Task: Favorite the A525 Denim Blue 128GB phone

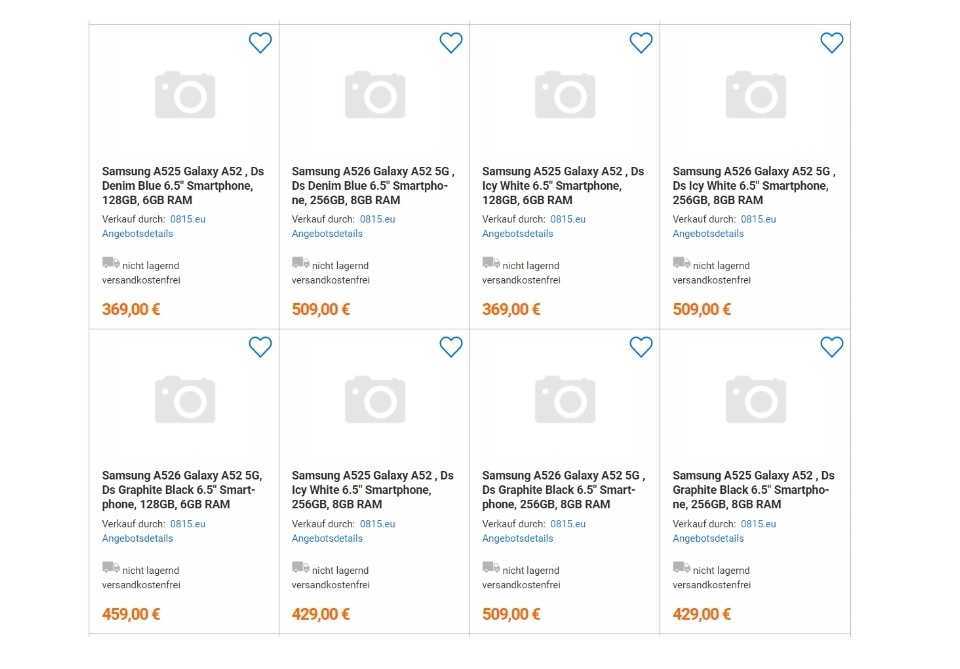Action: tap(260, 43)
